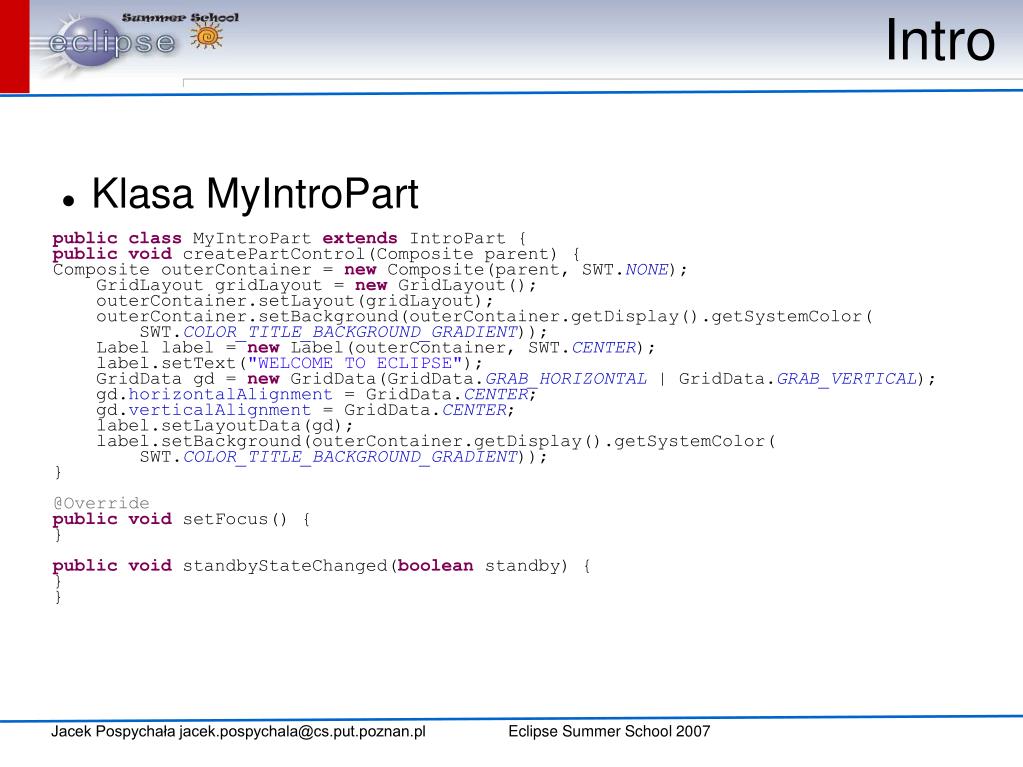
Task: Click the "gd.horizontalAlignment" line
Action: pos(316,395)
